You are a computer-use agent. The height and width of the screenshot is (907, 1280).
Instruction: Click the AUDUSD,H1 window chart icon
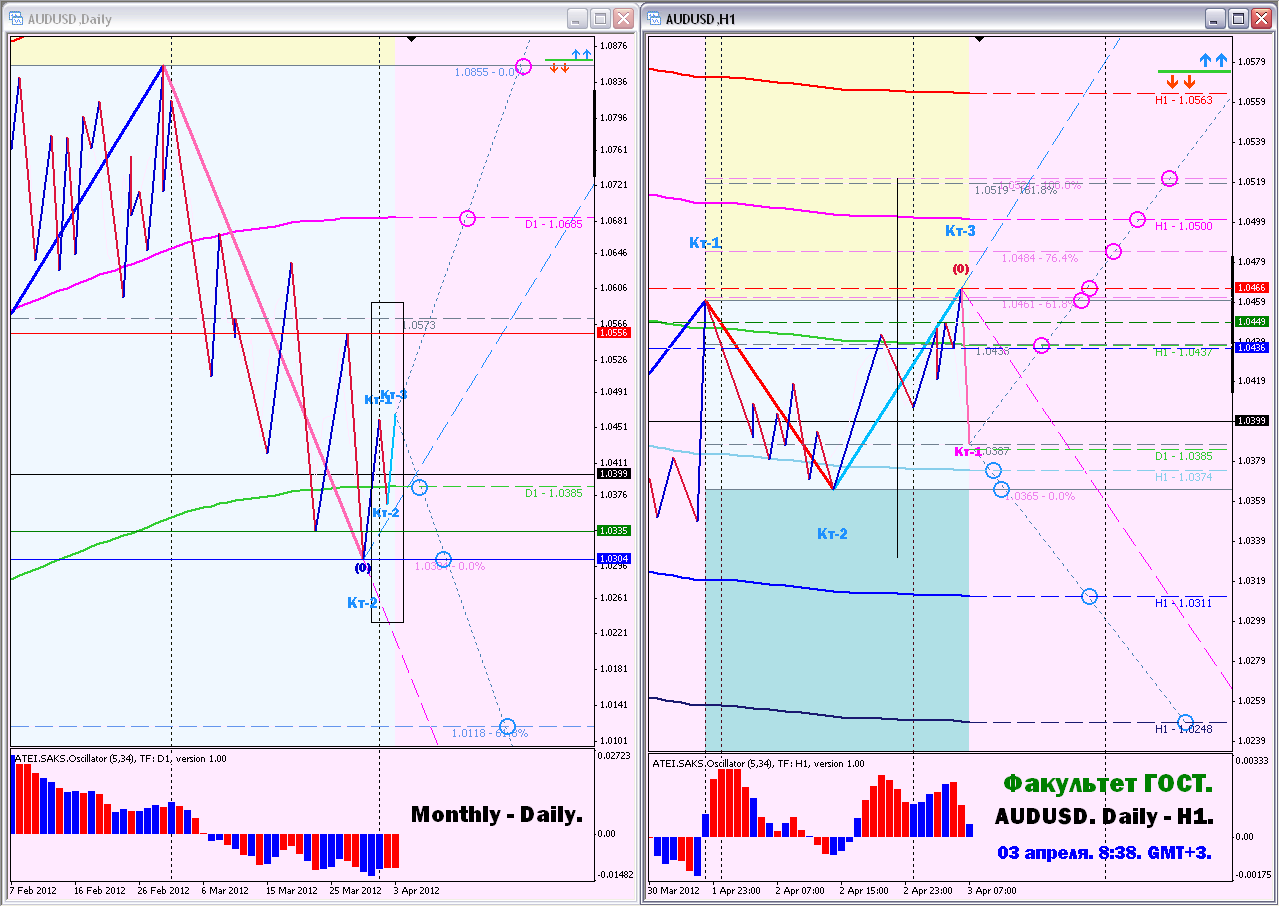(x=654, y=18)
